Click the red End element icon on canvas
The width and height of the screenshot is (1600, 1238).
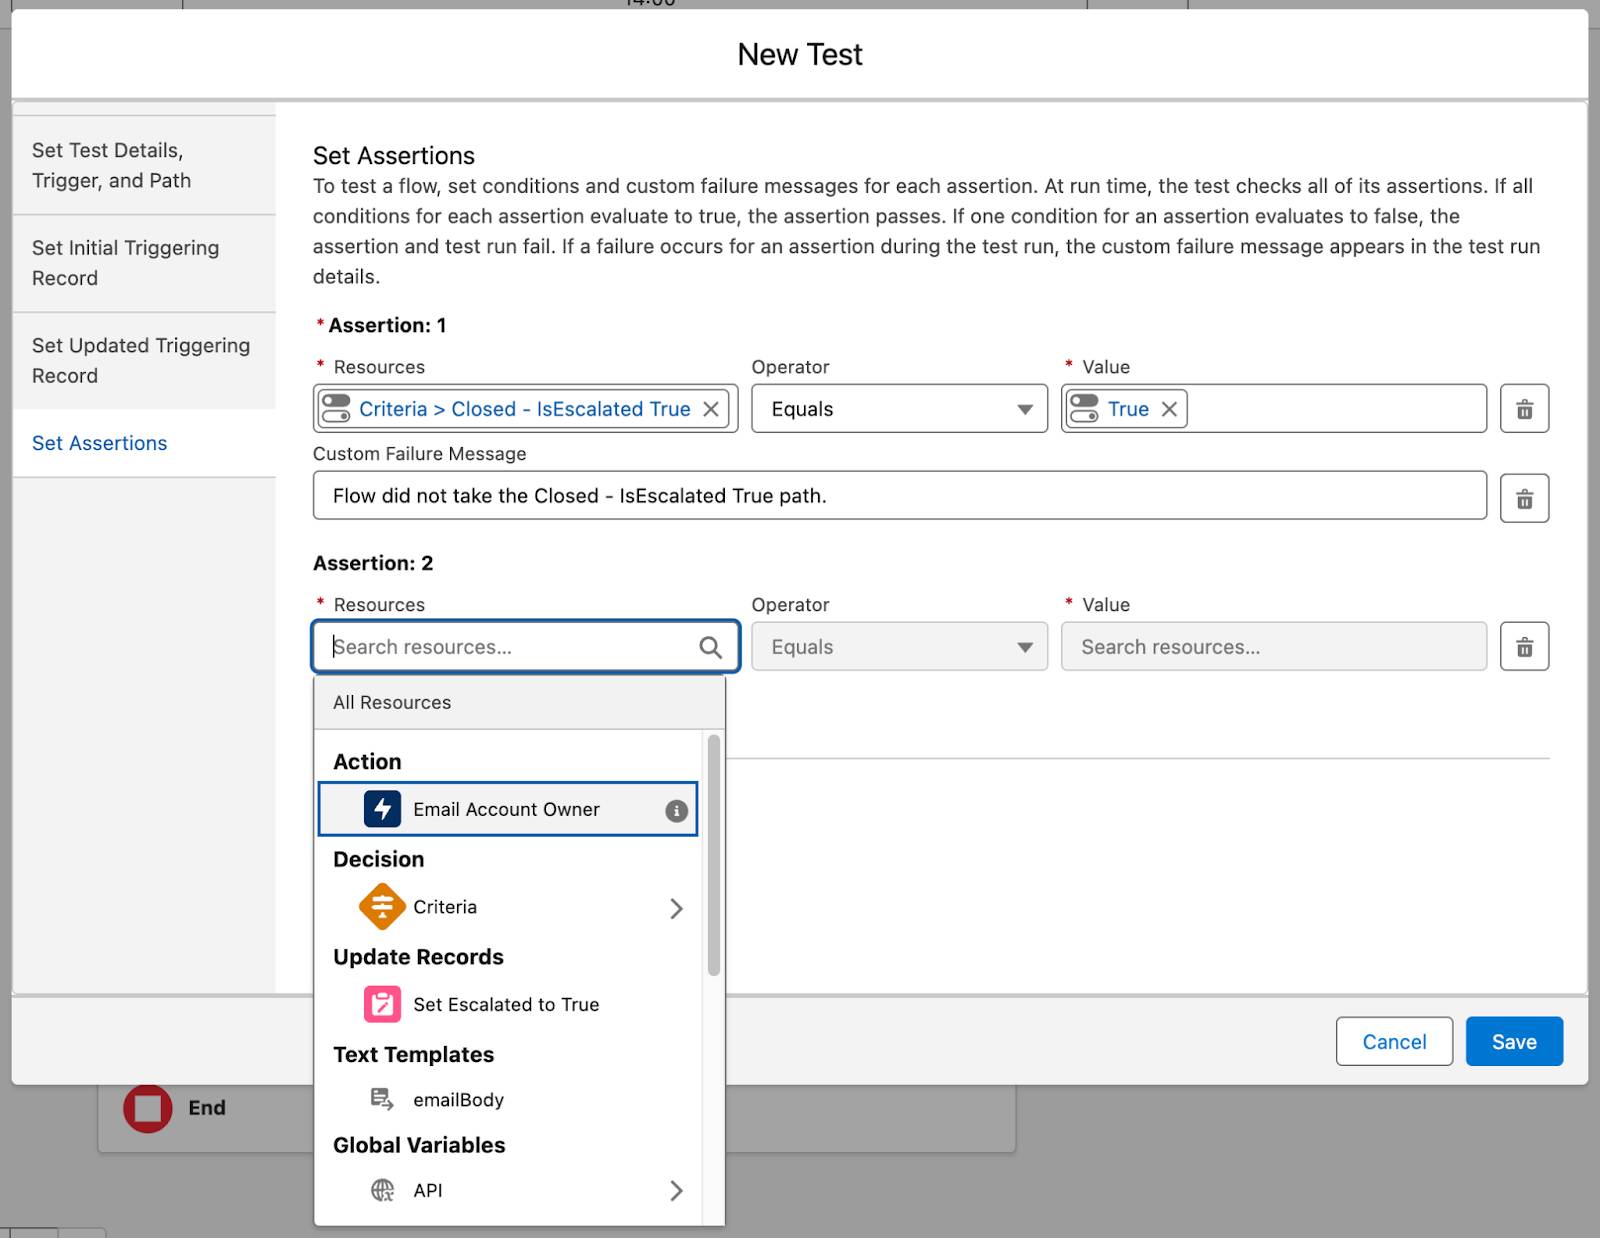[147, 1108]
